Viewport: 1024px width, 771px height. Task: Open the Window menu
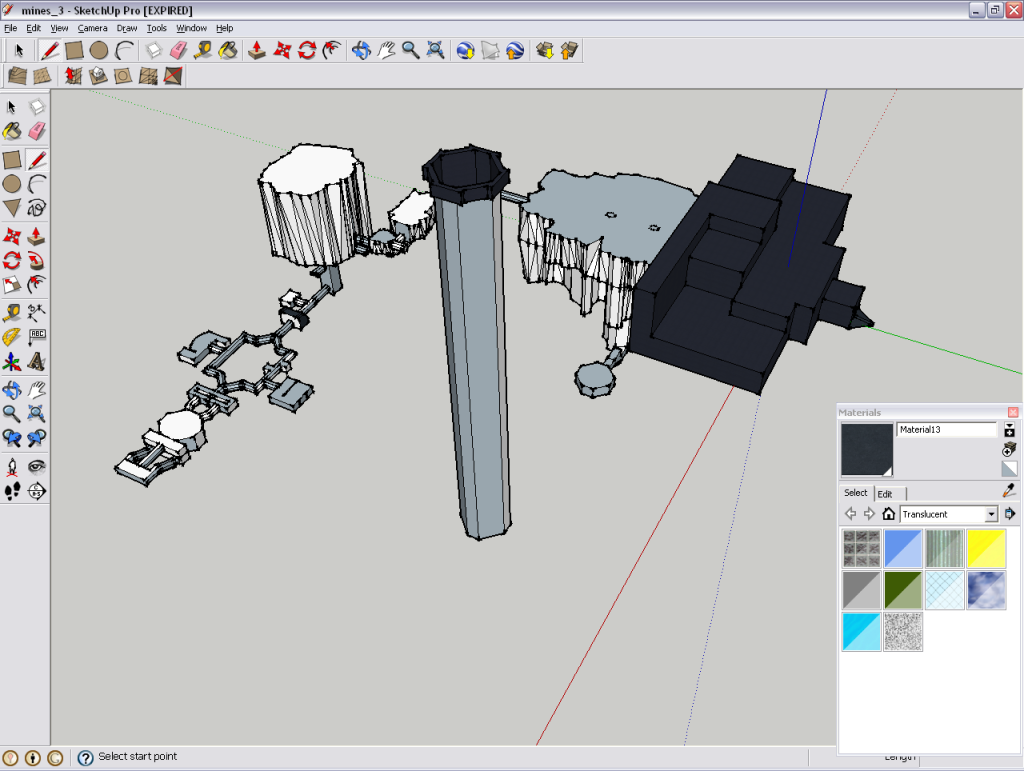(191, 28)
